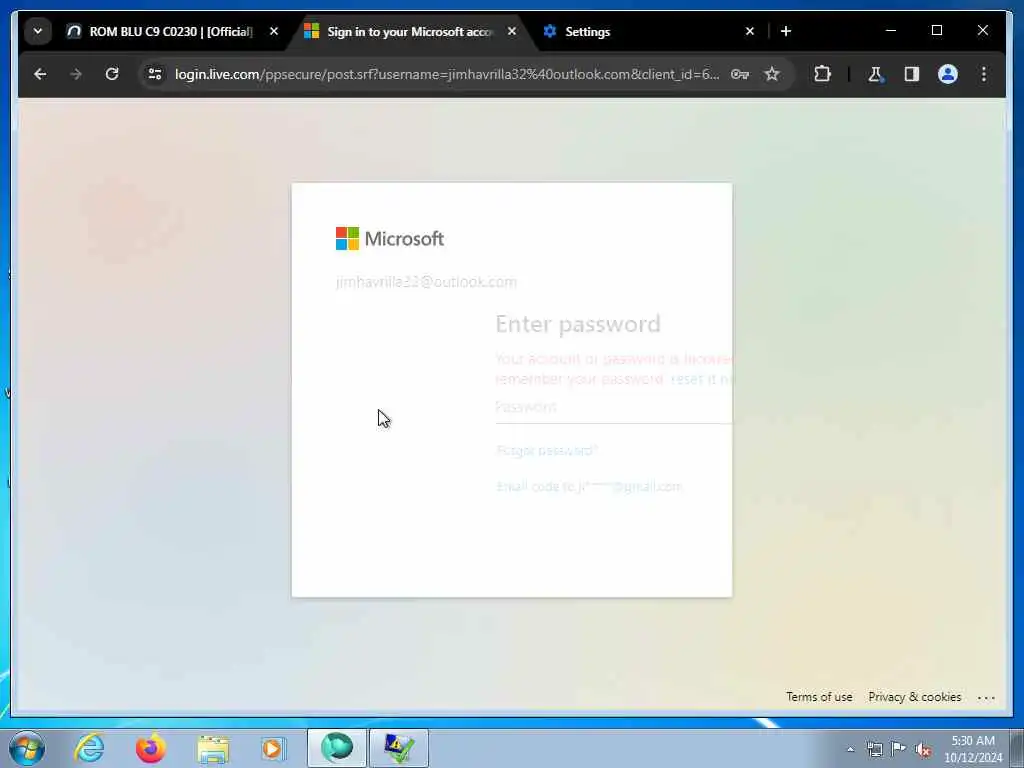Click the login.live.com address bar URL

click(x=447, y=74)
